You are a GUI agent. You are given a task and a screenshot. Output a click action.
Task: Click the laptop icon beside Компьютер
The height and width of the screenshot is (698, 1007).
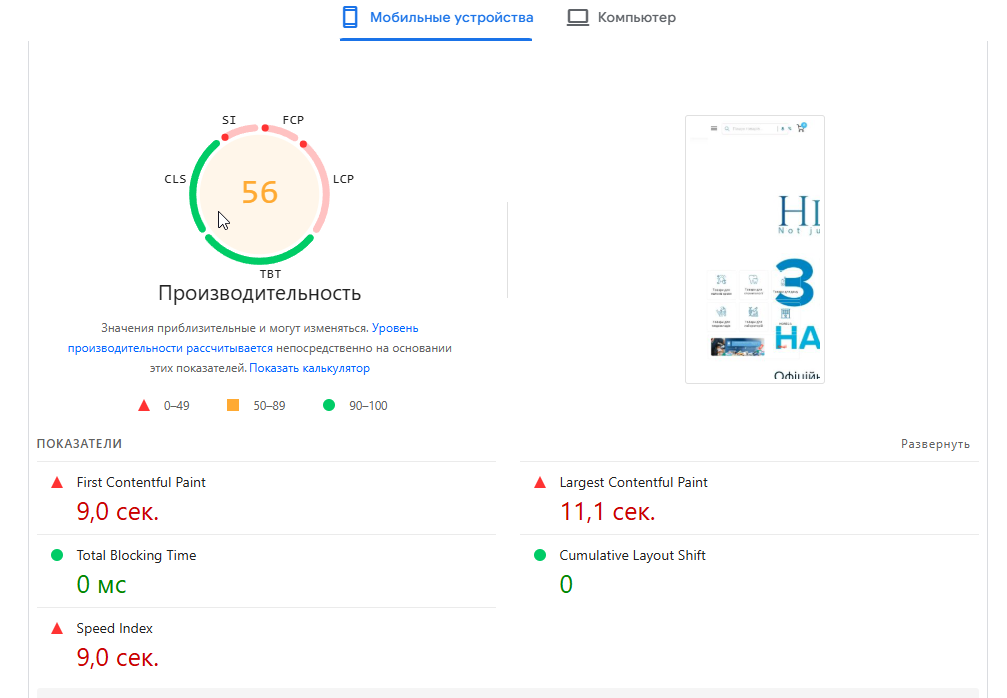pyautogui.click(x=577, y=17)
